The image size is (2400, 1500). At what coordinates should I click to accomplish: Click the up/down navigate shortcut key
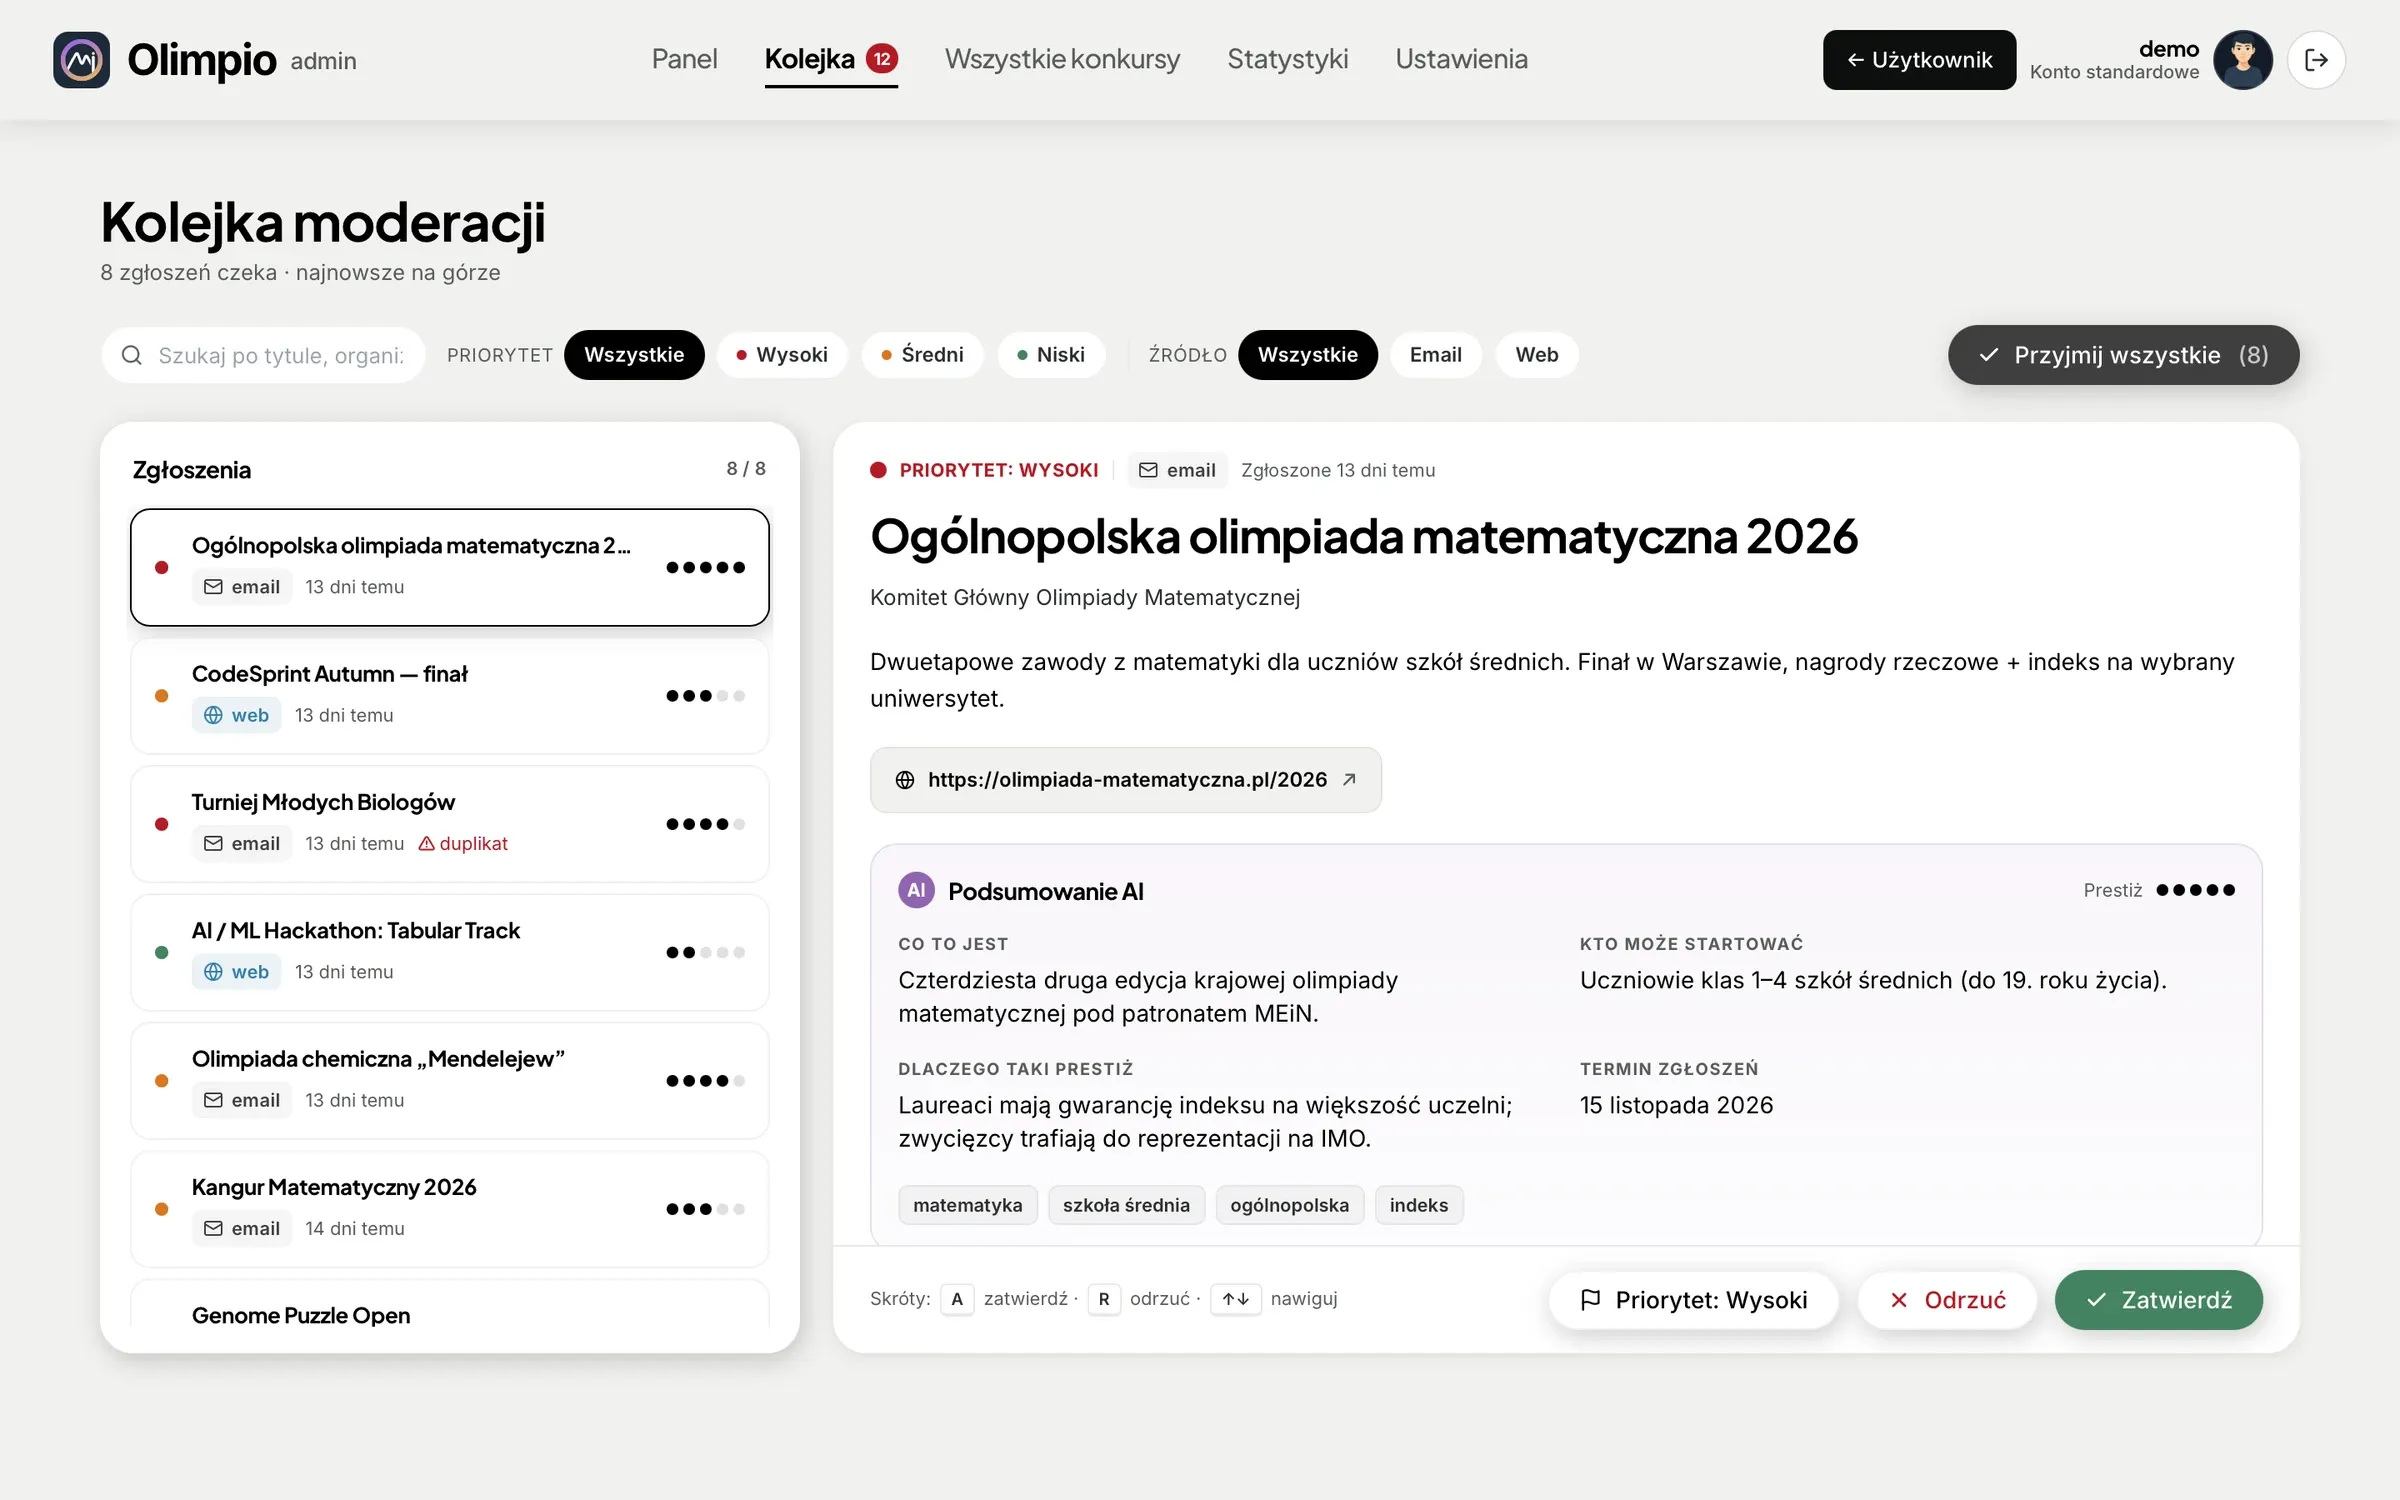[1236, 1299]
